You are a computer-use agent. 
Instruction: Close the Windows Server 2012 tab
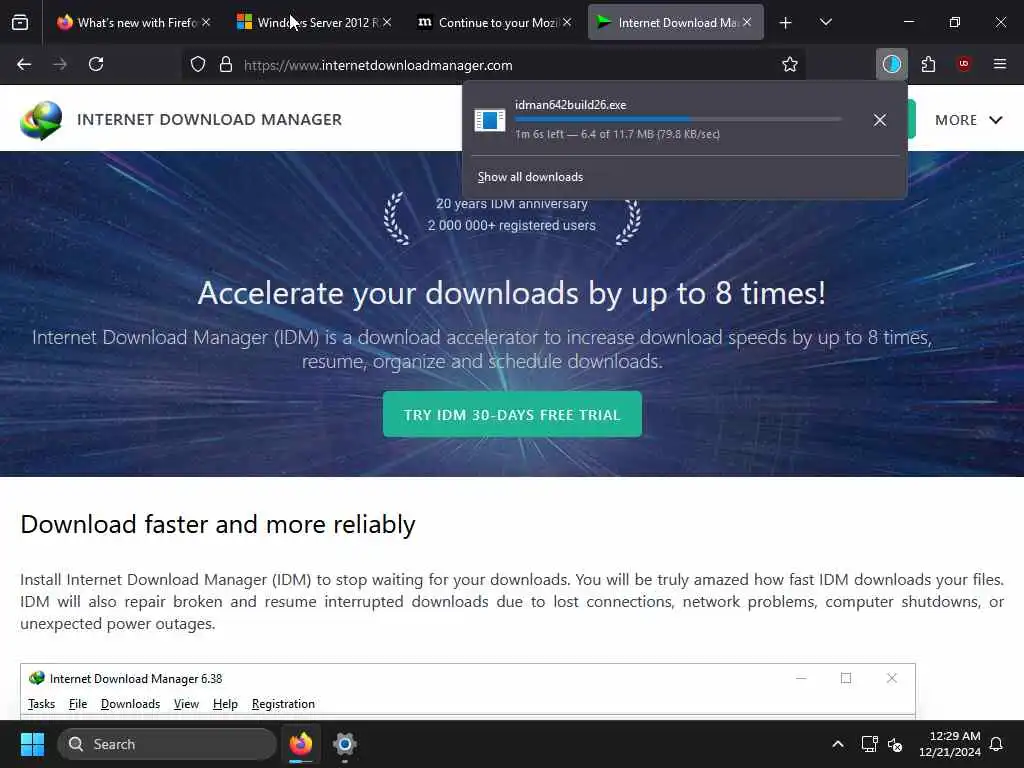[387, 22]
